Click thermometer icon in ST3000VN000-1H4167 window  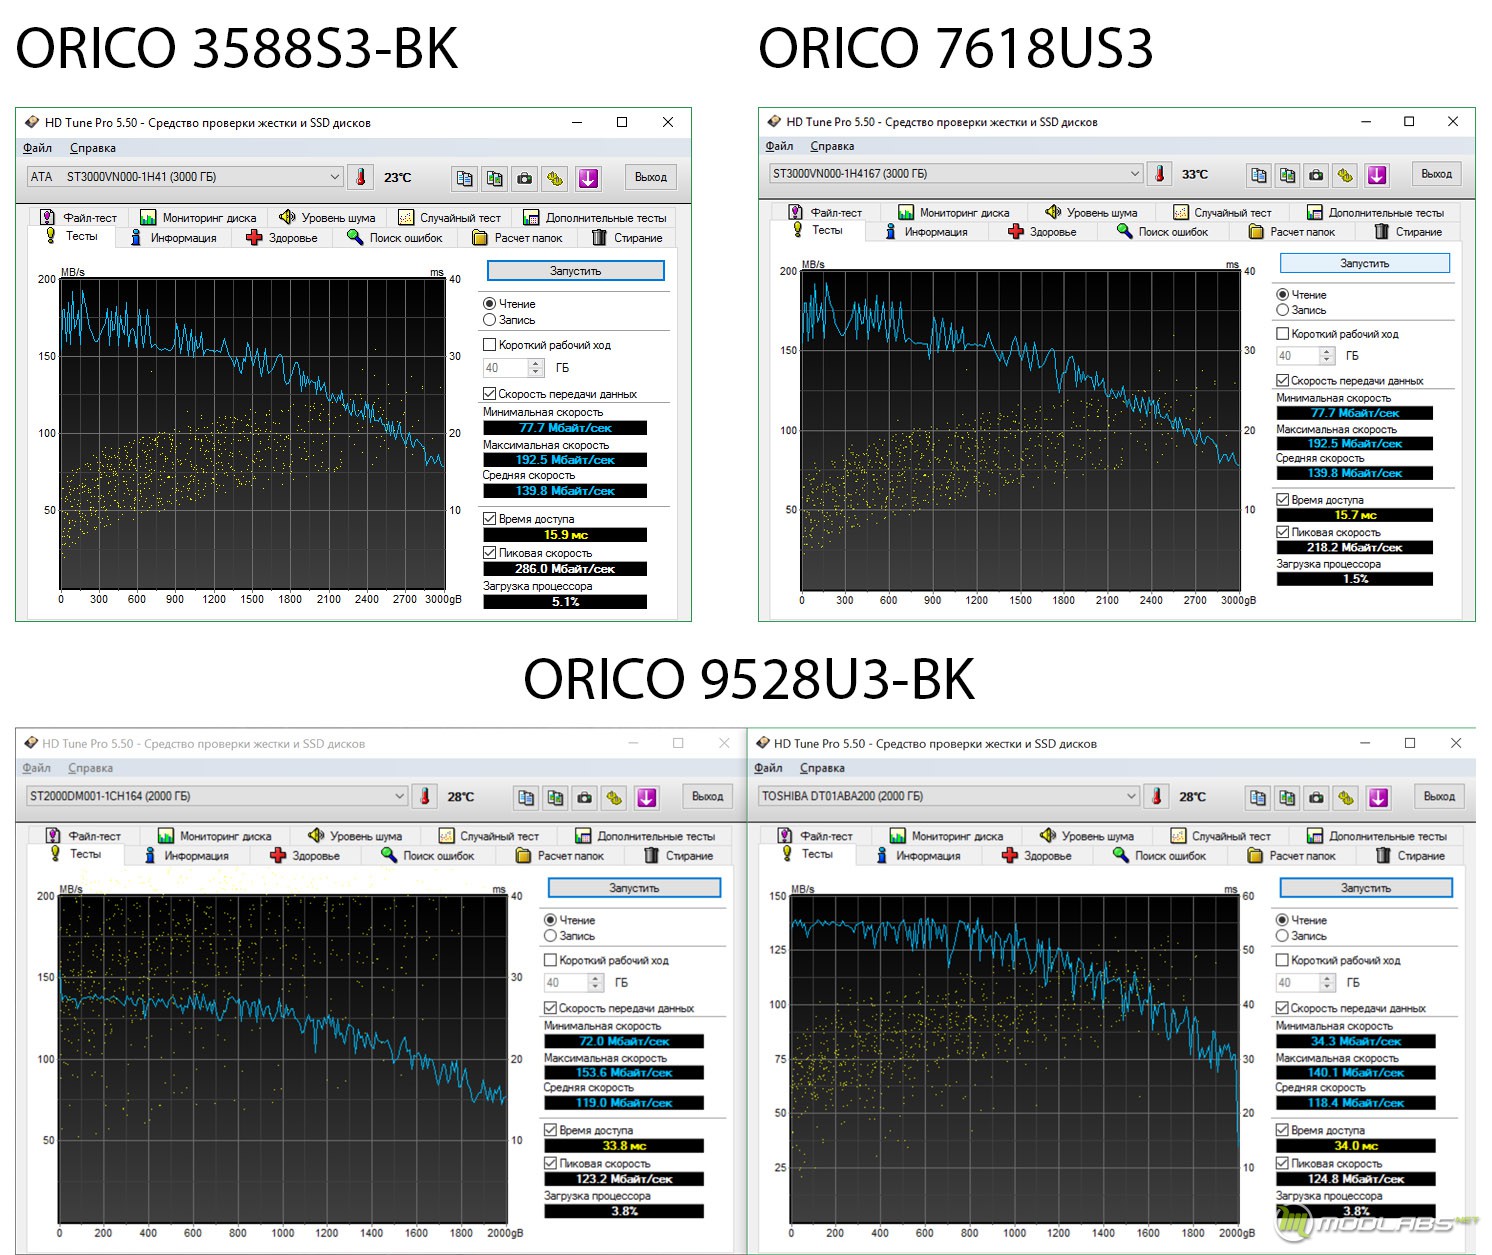tap(1159, 173)
